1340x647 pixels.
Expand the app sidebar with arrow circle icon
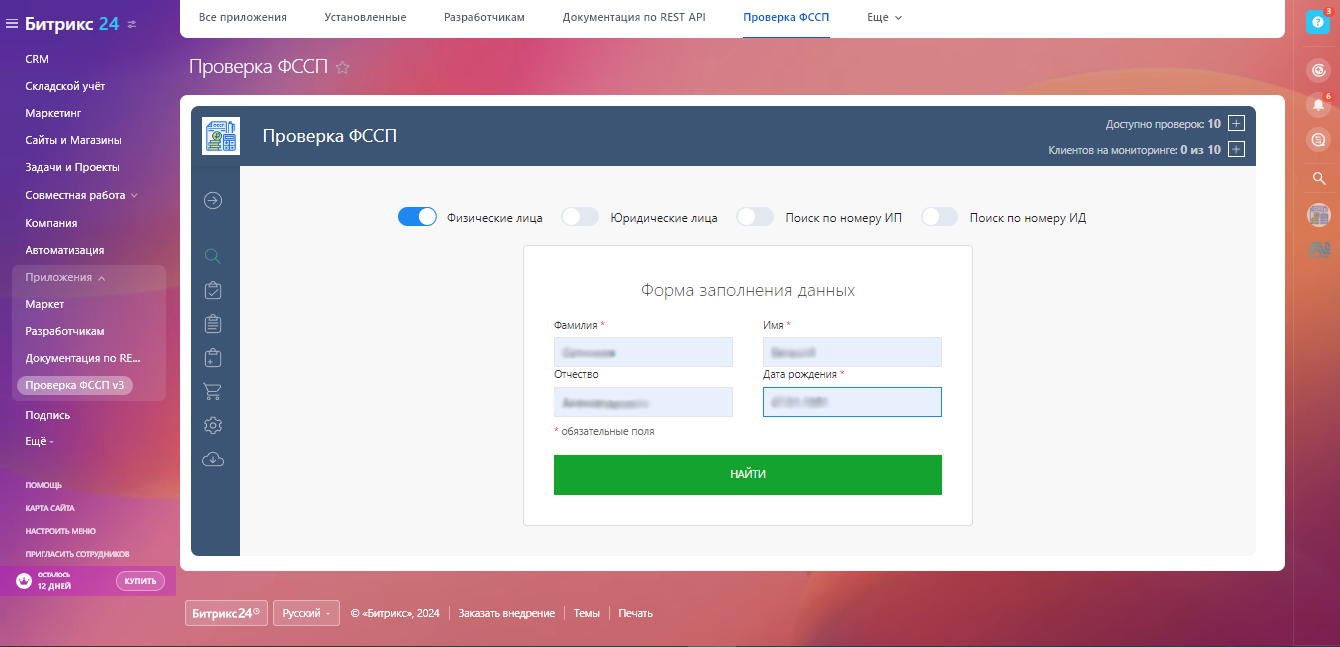click(x=213, y=200)
